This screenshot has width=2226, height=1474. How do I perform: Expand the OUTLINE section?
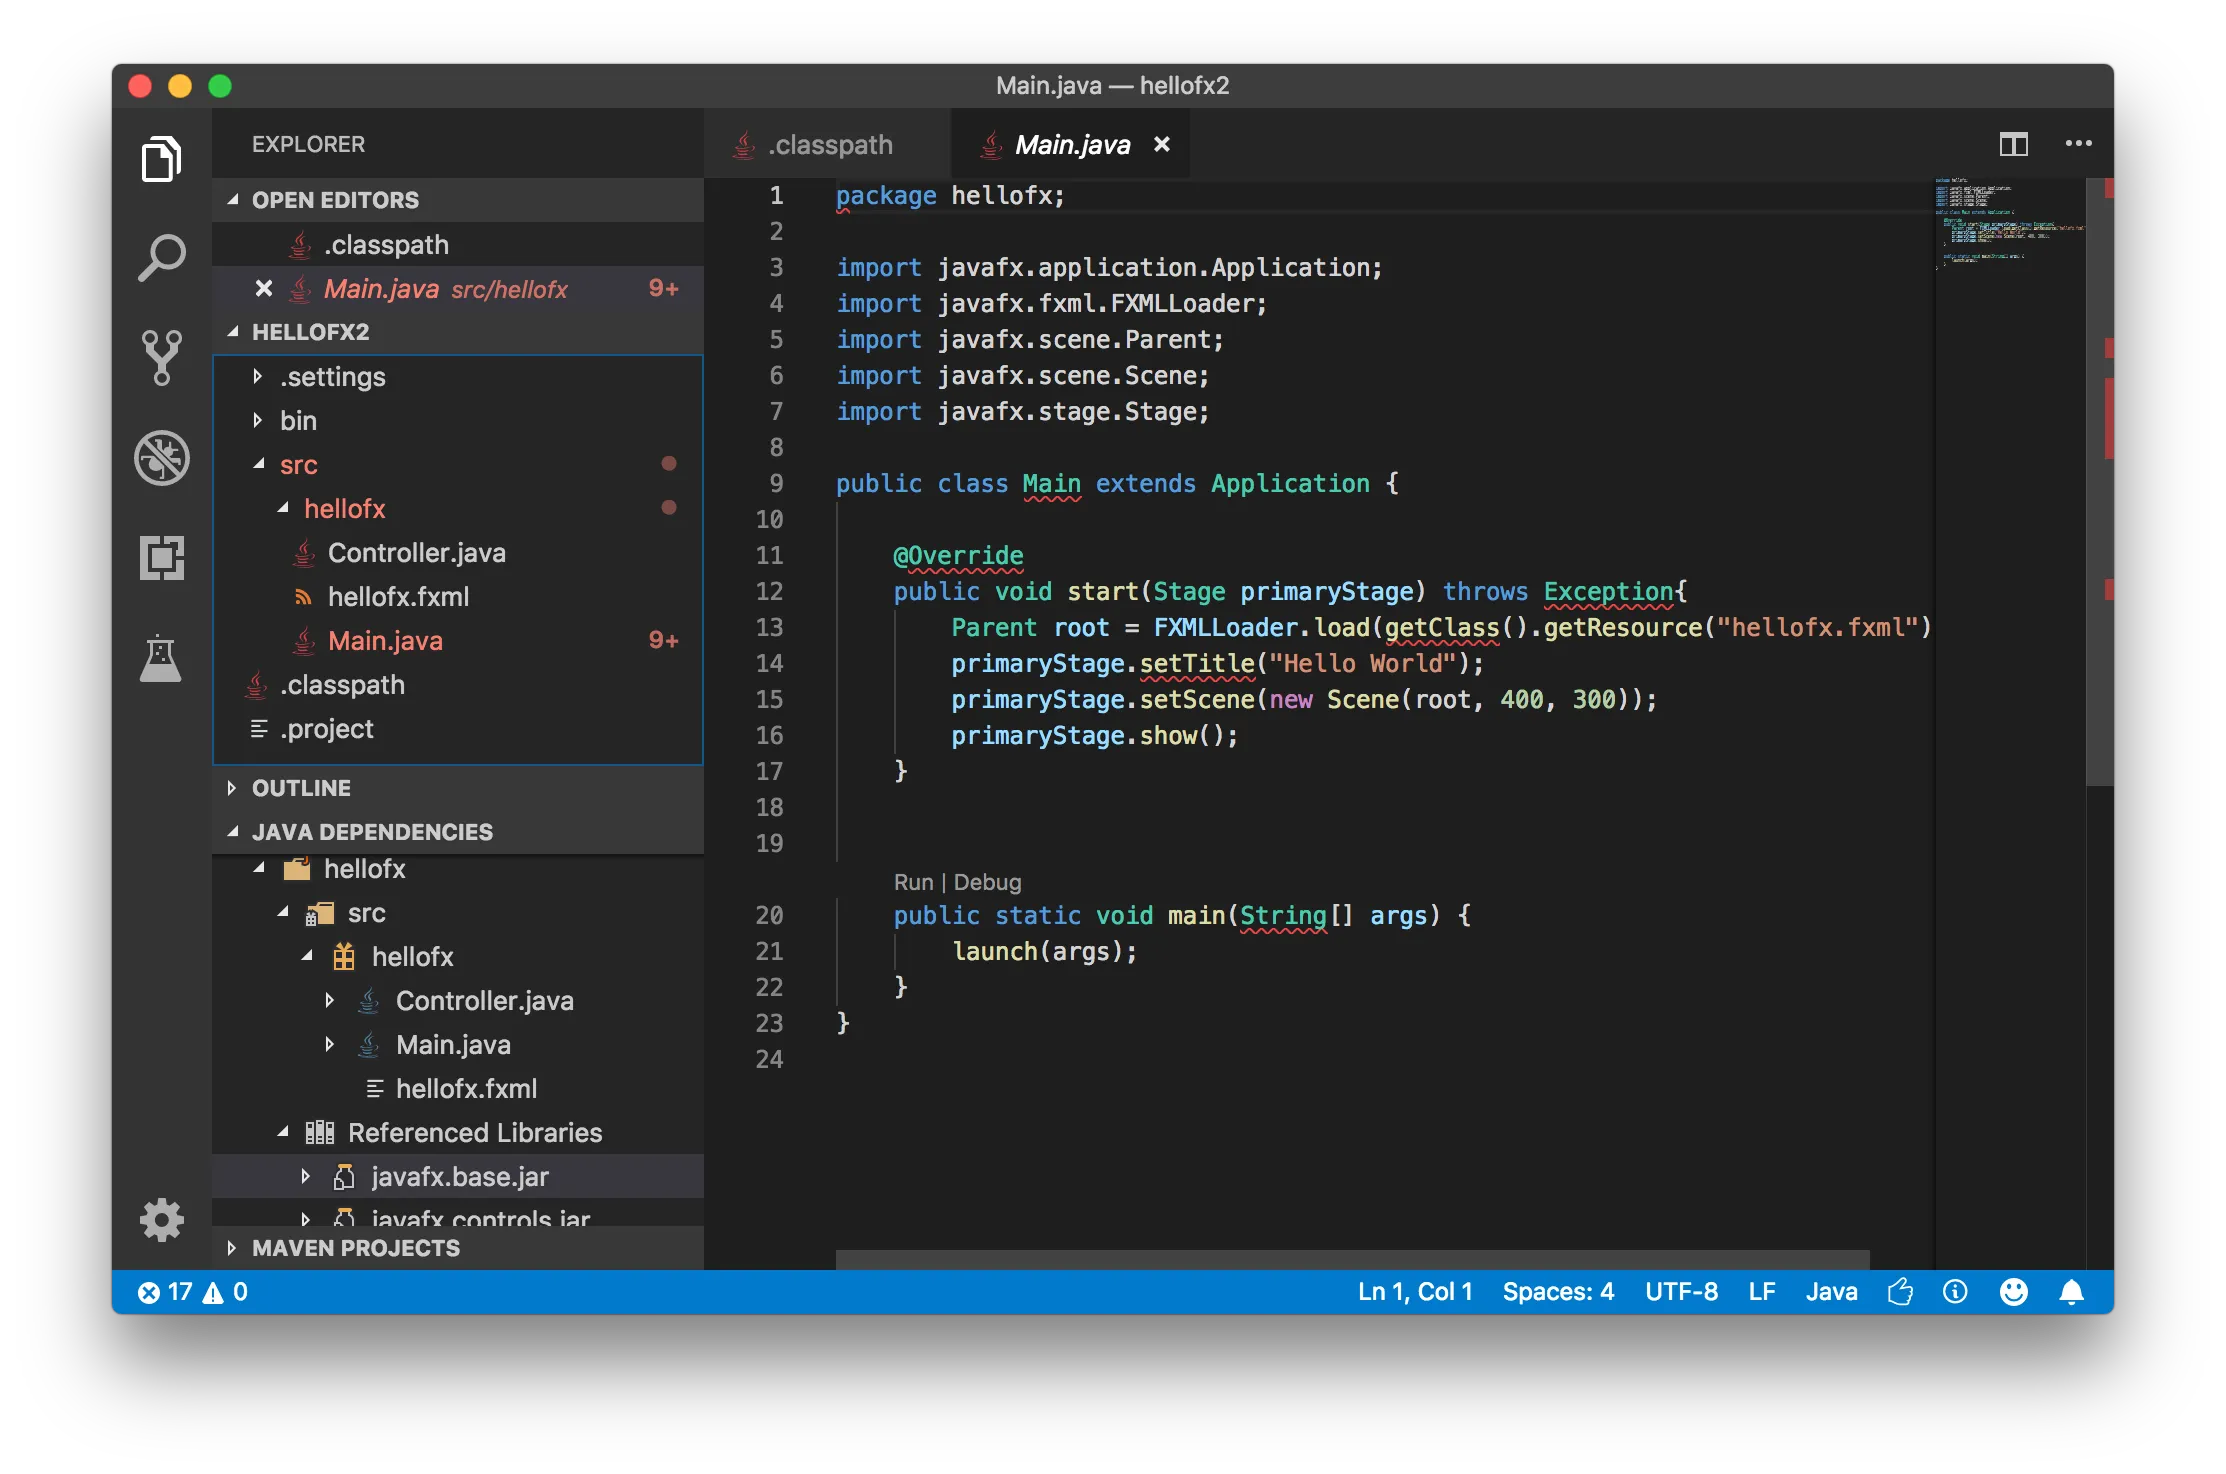pyautogui.click(x=301, y=788)
